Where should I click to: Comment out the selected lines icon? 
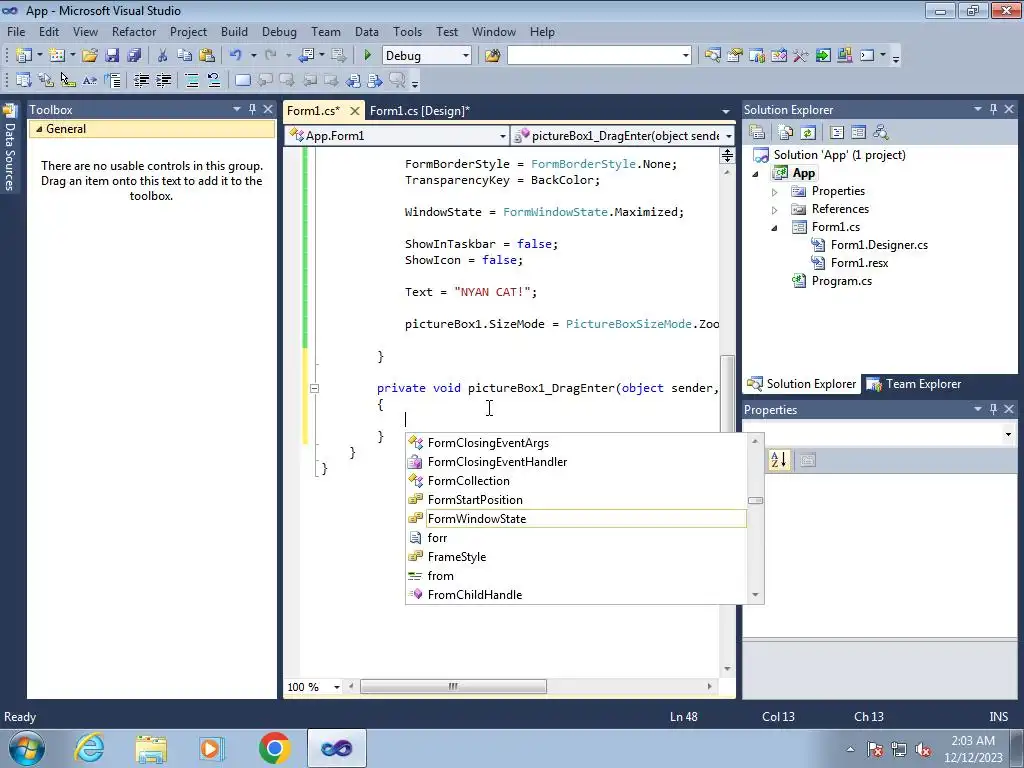pos(192,80)
